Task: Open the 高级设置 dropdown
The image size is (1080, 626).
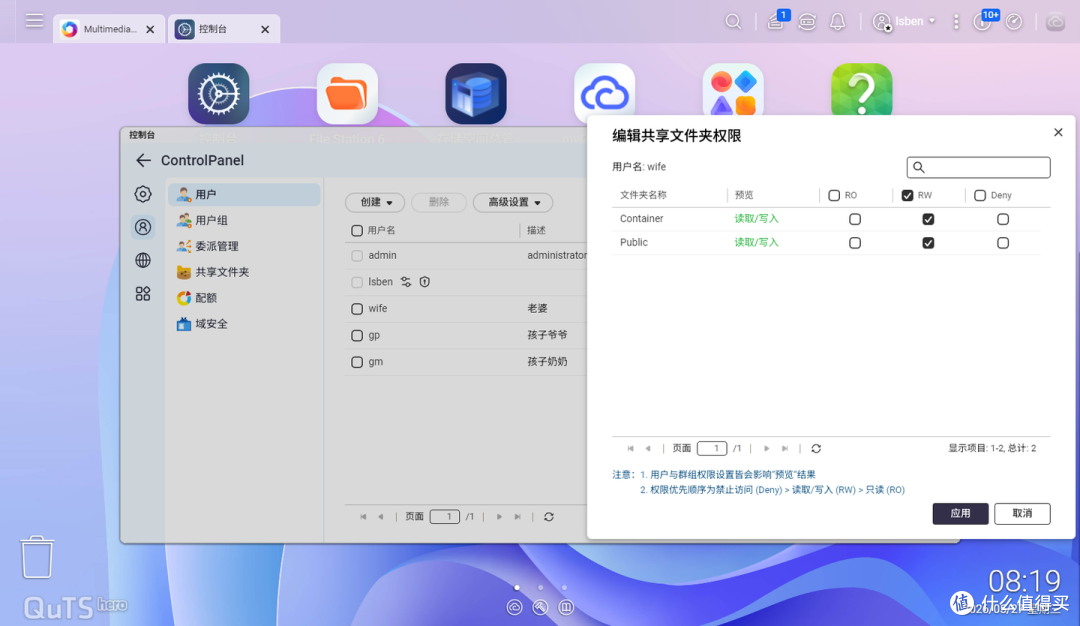Action: coord(513,202)
